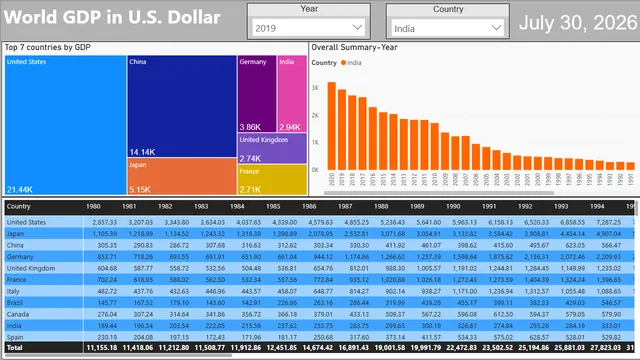
Task: Select the Germany table row label
Action: (x=20, y=257)
